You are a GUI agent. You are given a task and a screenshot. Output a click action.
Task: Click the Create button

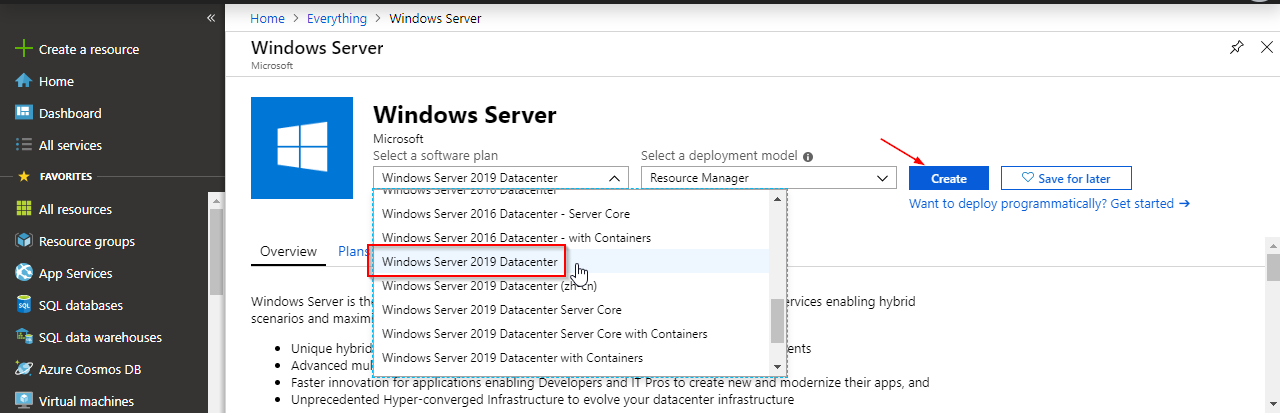pos(949,178)
